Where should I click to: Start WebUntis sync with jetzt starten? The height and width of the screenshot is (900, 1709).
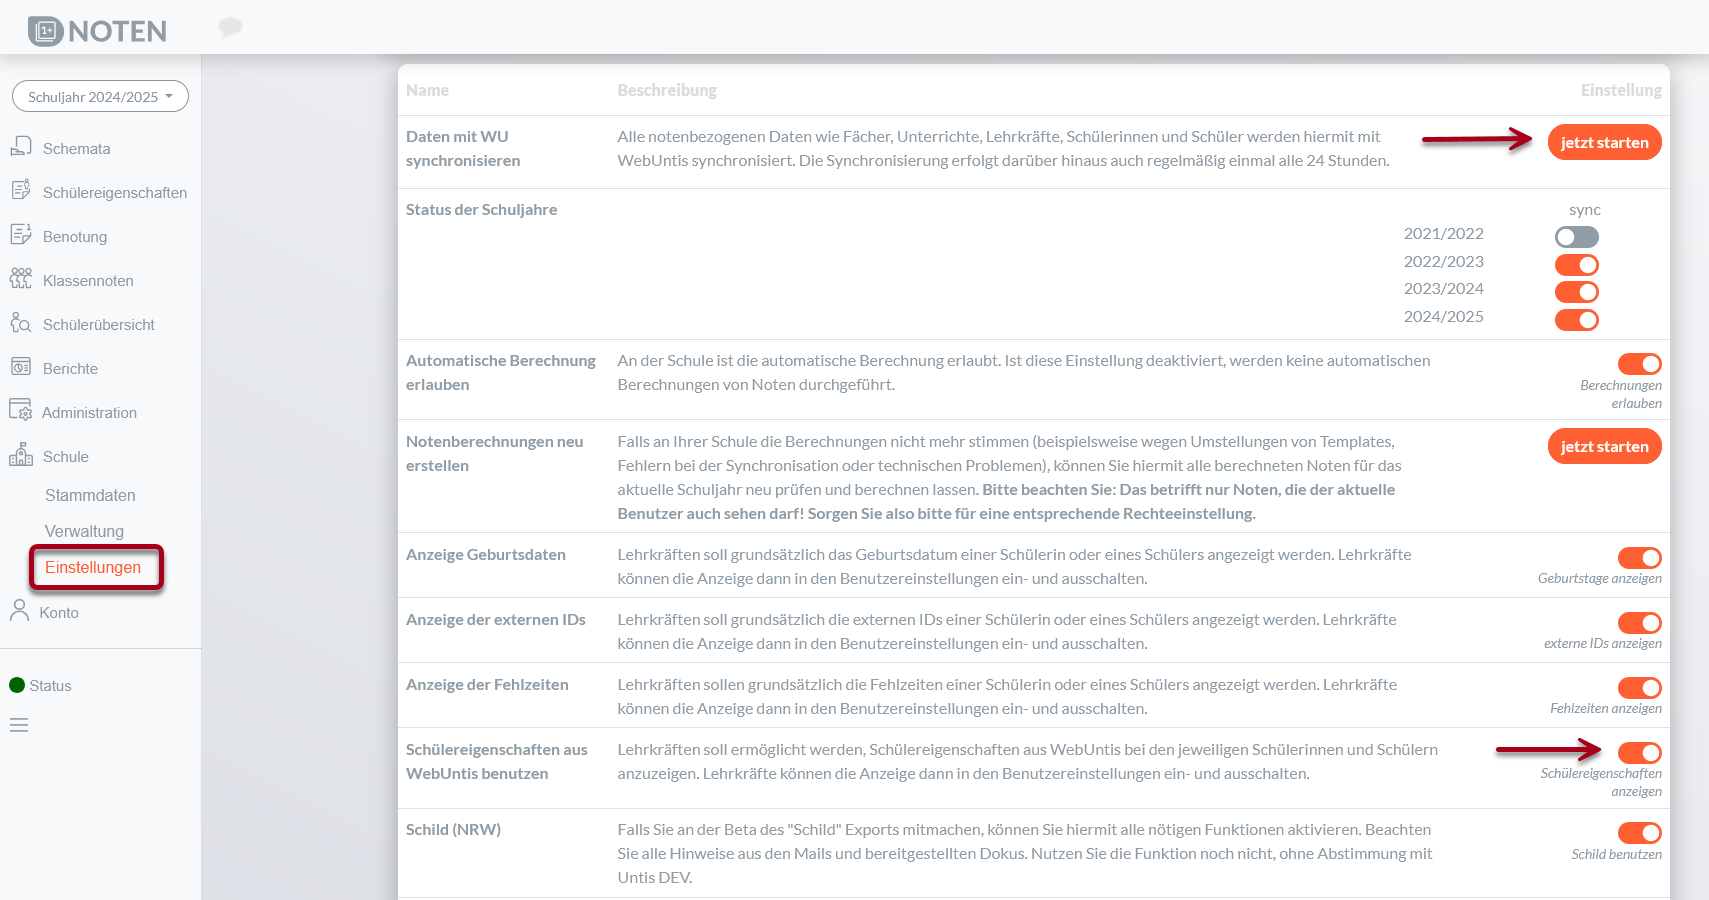(x=1604, y=142)
